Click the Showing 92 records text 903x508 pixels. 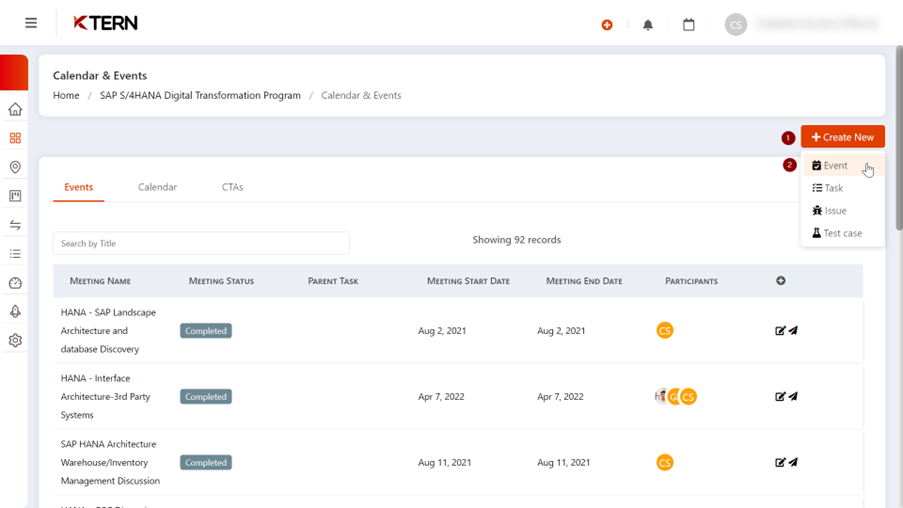coord(517,240)
